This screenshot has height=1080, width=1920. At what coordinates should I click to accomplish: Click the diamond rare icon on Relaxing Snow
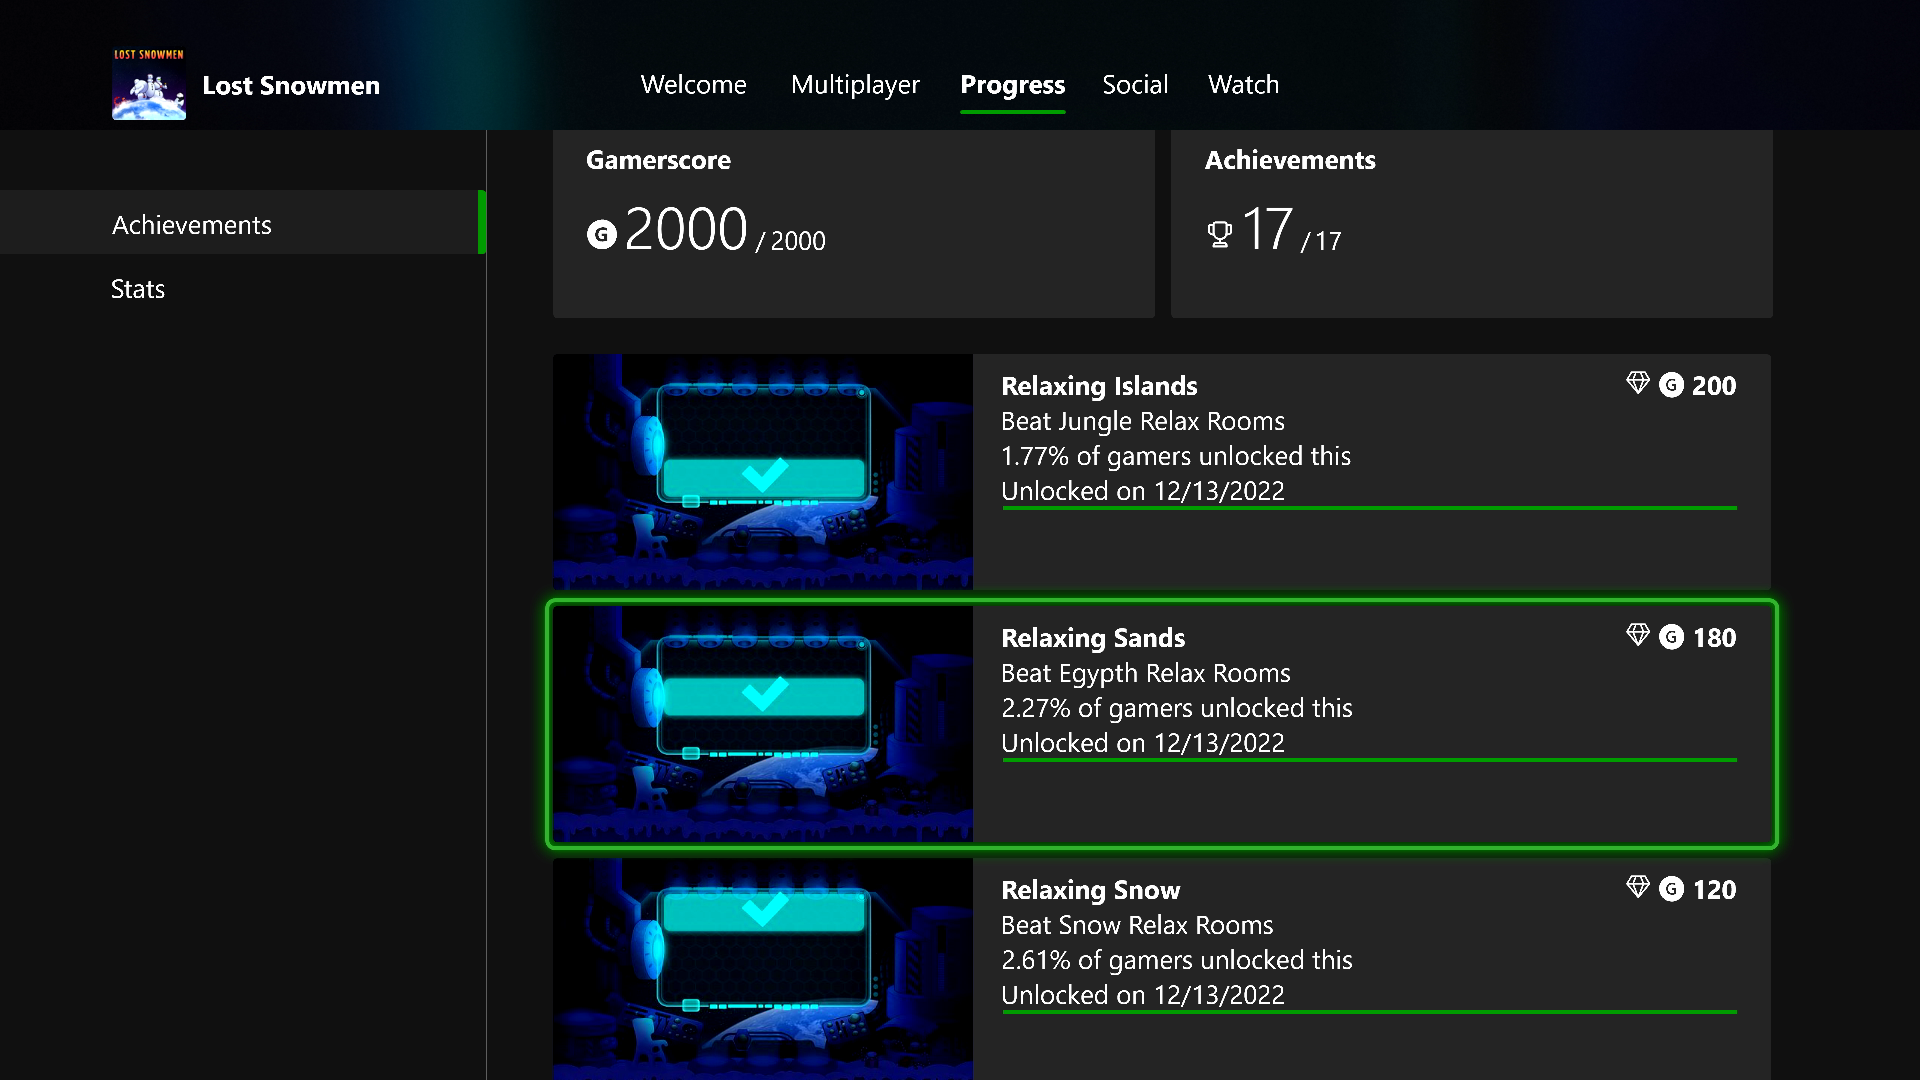click(x=1637, y=887)
